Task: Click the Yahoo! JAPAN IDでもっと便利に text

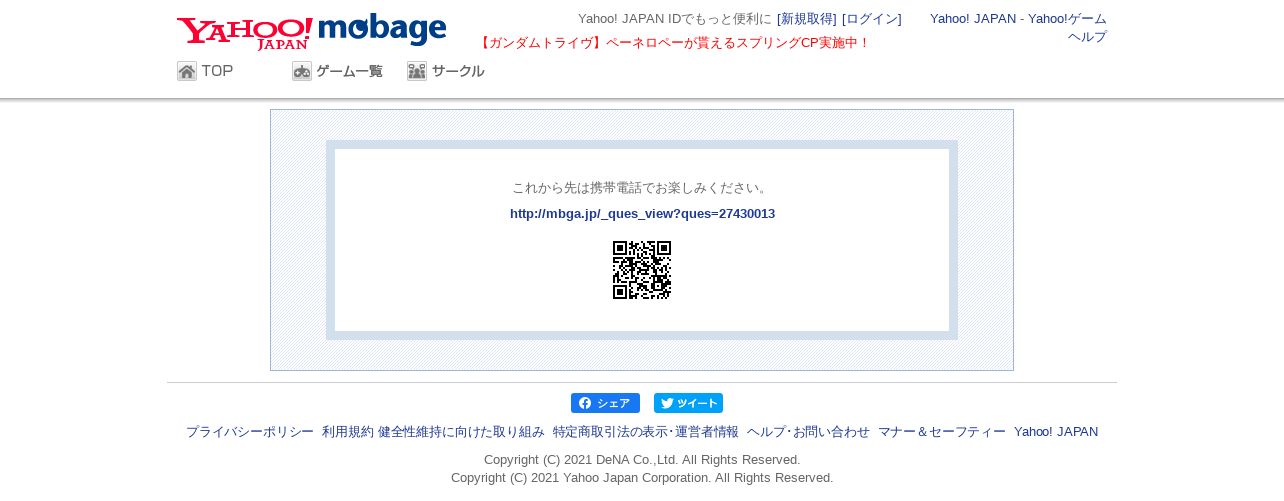Action: 675,19
